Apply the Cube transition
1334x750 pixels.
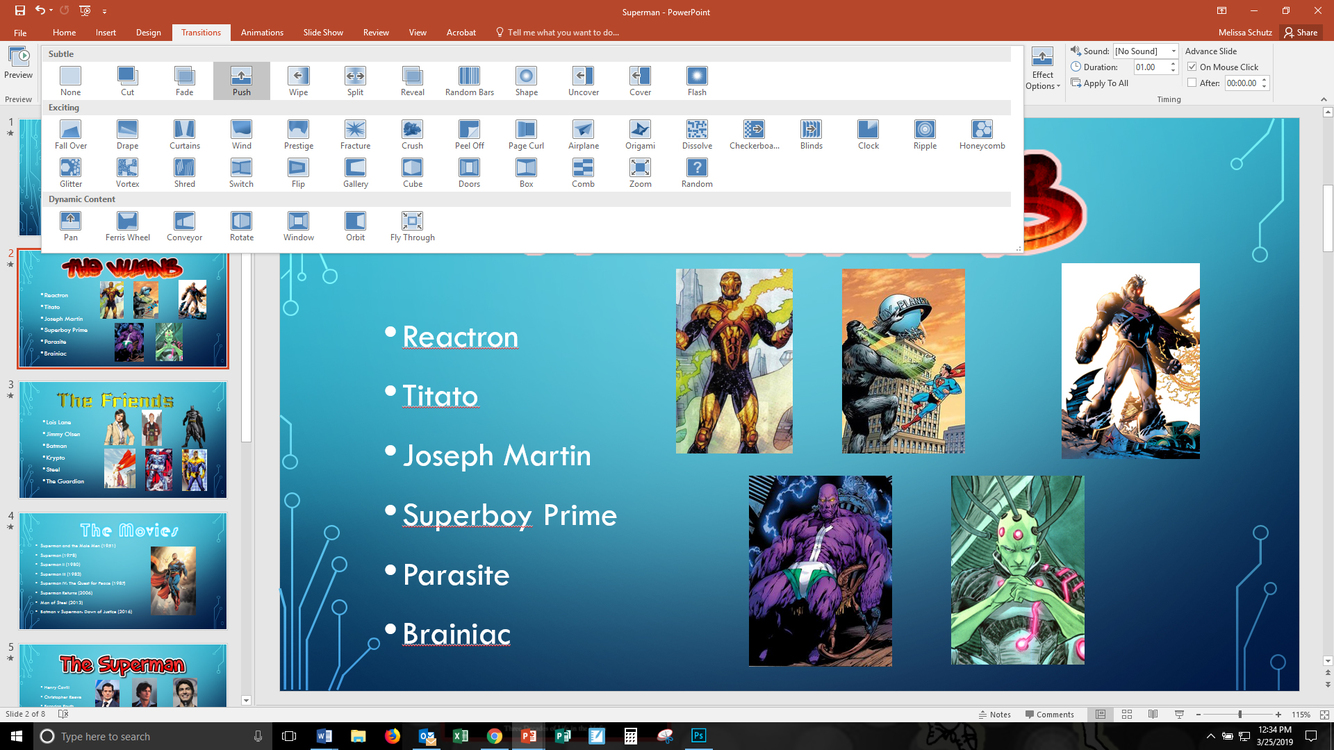[x=412, y=172]
